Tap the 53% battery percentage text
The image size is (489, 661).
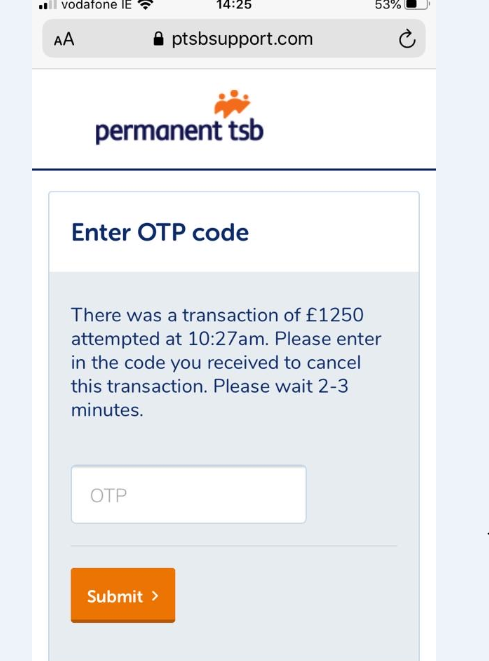tap(388, 5)
